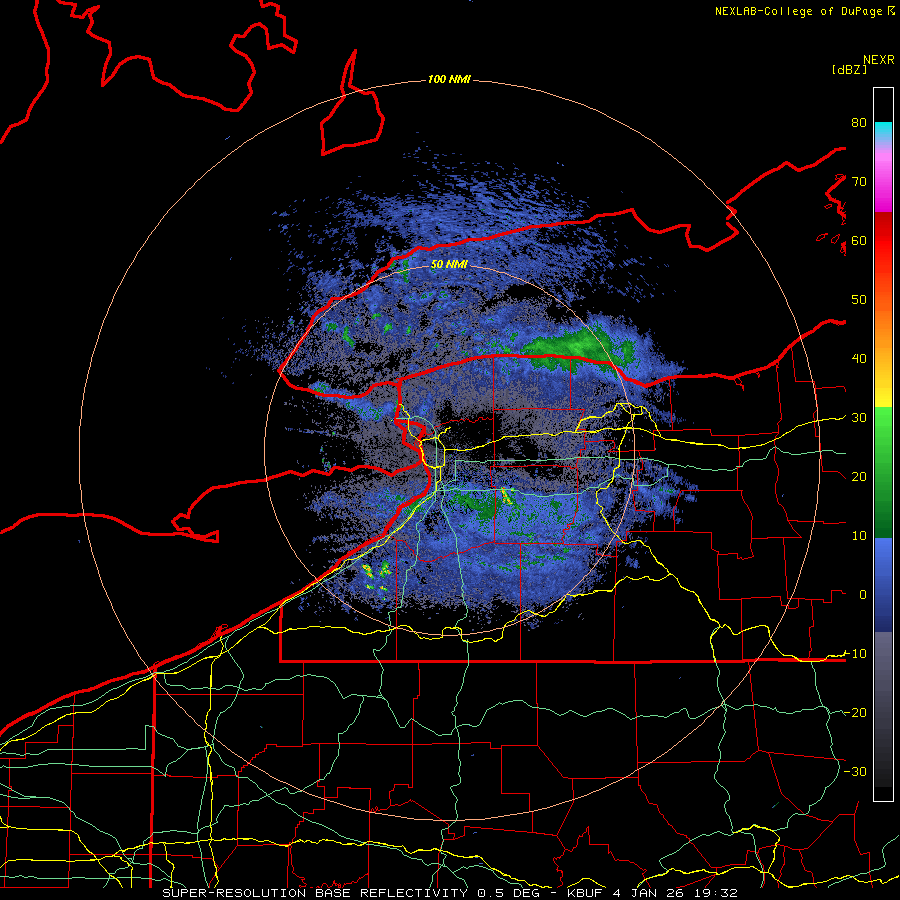This screenshot has width=900, height=900.
Task: Click the large green reflectivity band over the lake
Action: pyautogui.click(x=577, y=346)
